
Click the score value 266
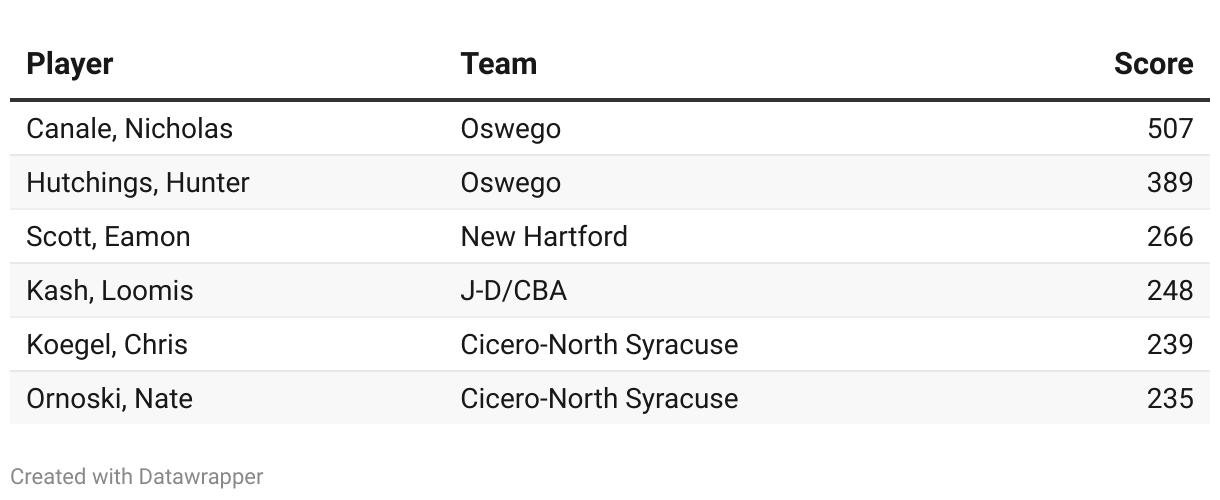pyautogui.click(x=1170, y=237)
